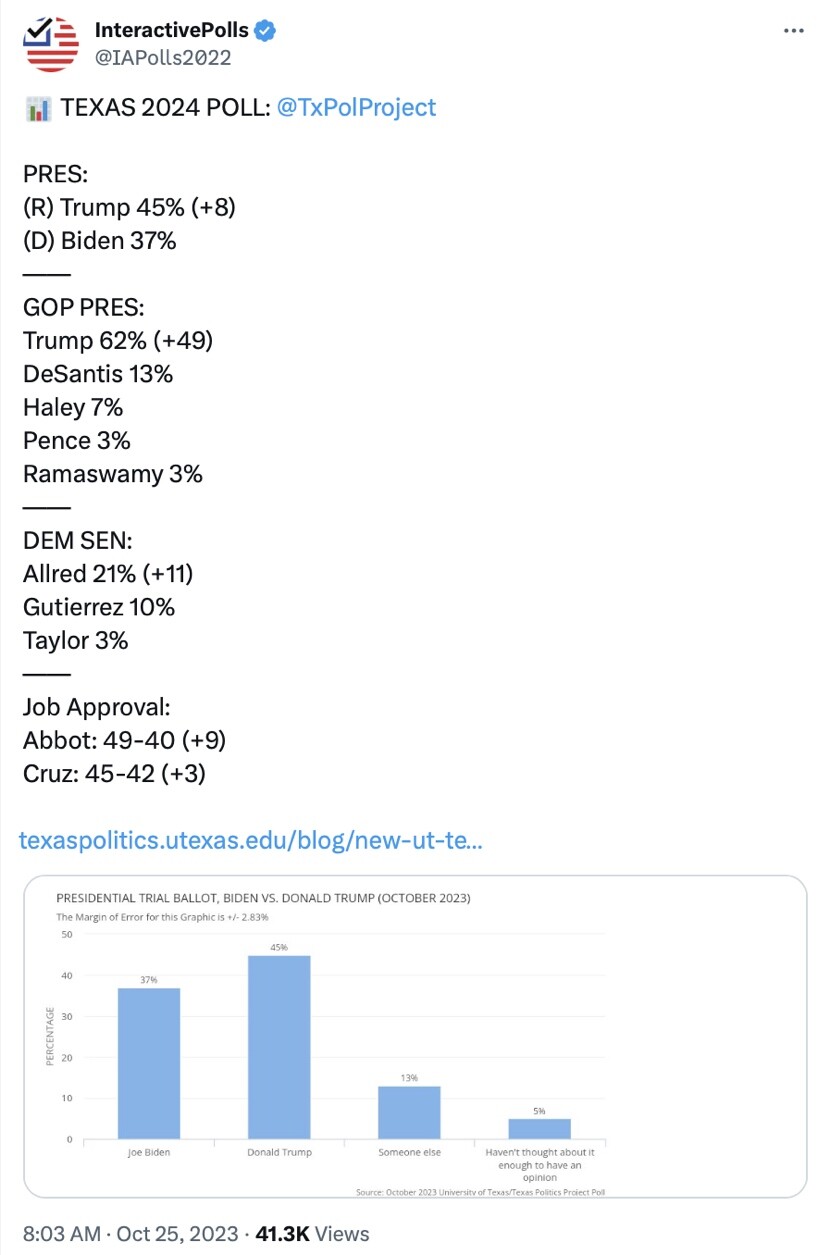This screenshot has width=818, height=1255.
Task: Open the @TxPolProject mention
Action: coord(356,108)
